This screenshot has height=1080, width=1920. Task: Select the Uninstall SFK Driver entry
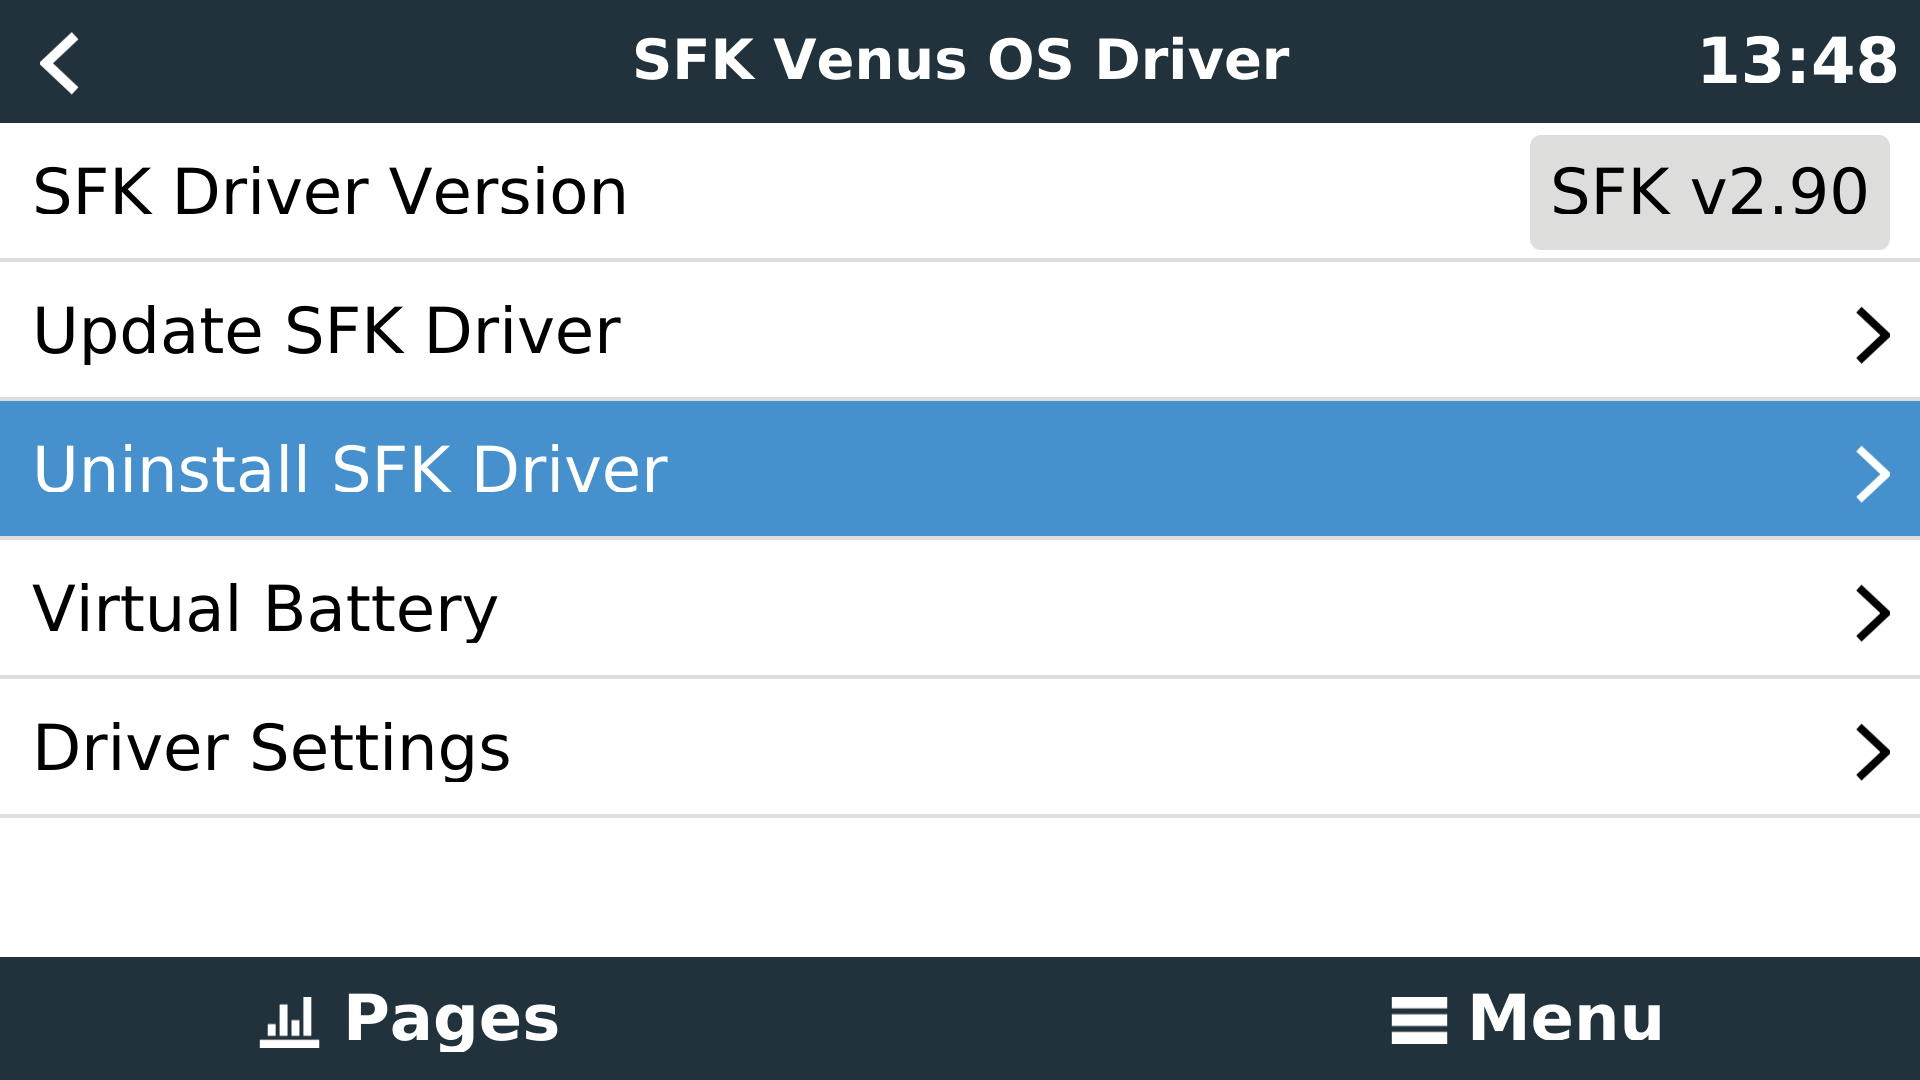(x=350, y=470)
